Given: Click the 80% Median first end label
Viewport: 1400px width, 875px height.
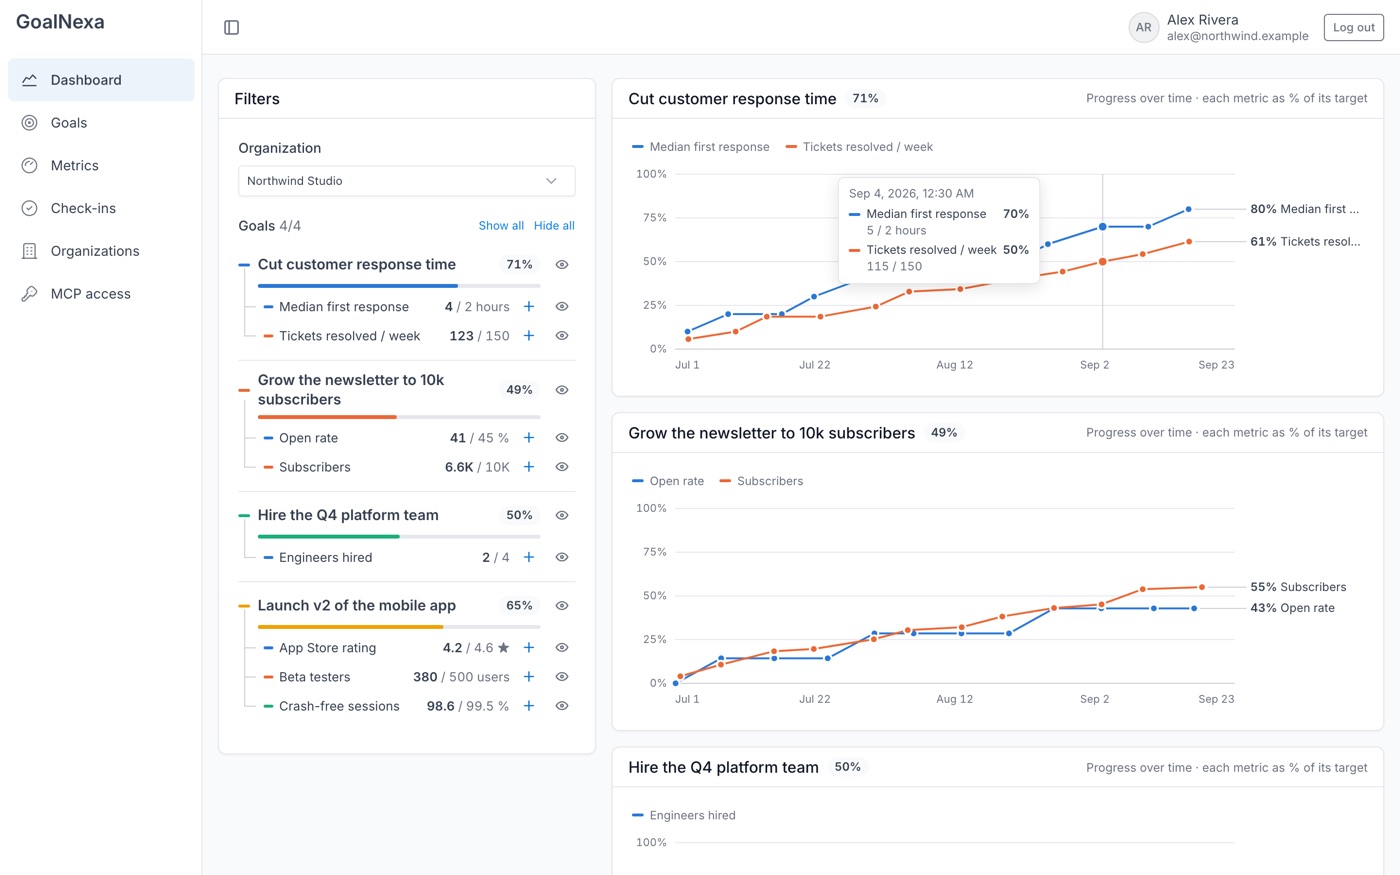Looking at the screenshot, I should [1305, 209].
